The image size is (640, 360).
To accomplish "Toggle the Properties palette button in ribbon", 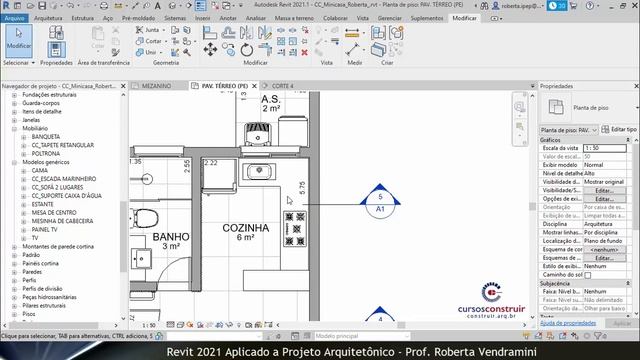I will 56,50.
